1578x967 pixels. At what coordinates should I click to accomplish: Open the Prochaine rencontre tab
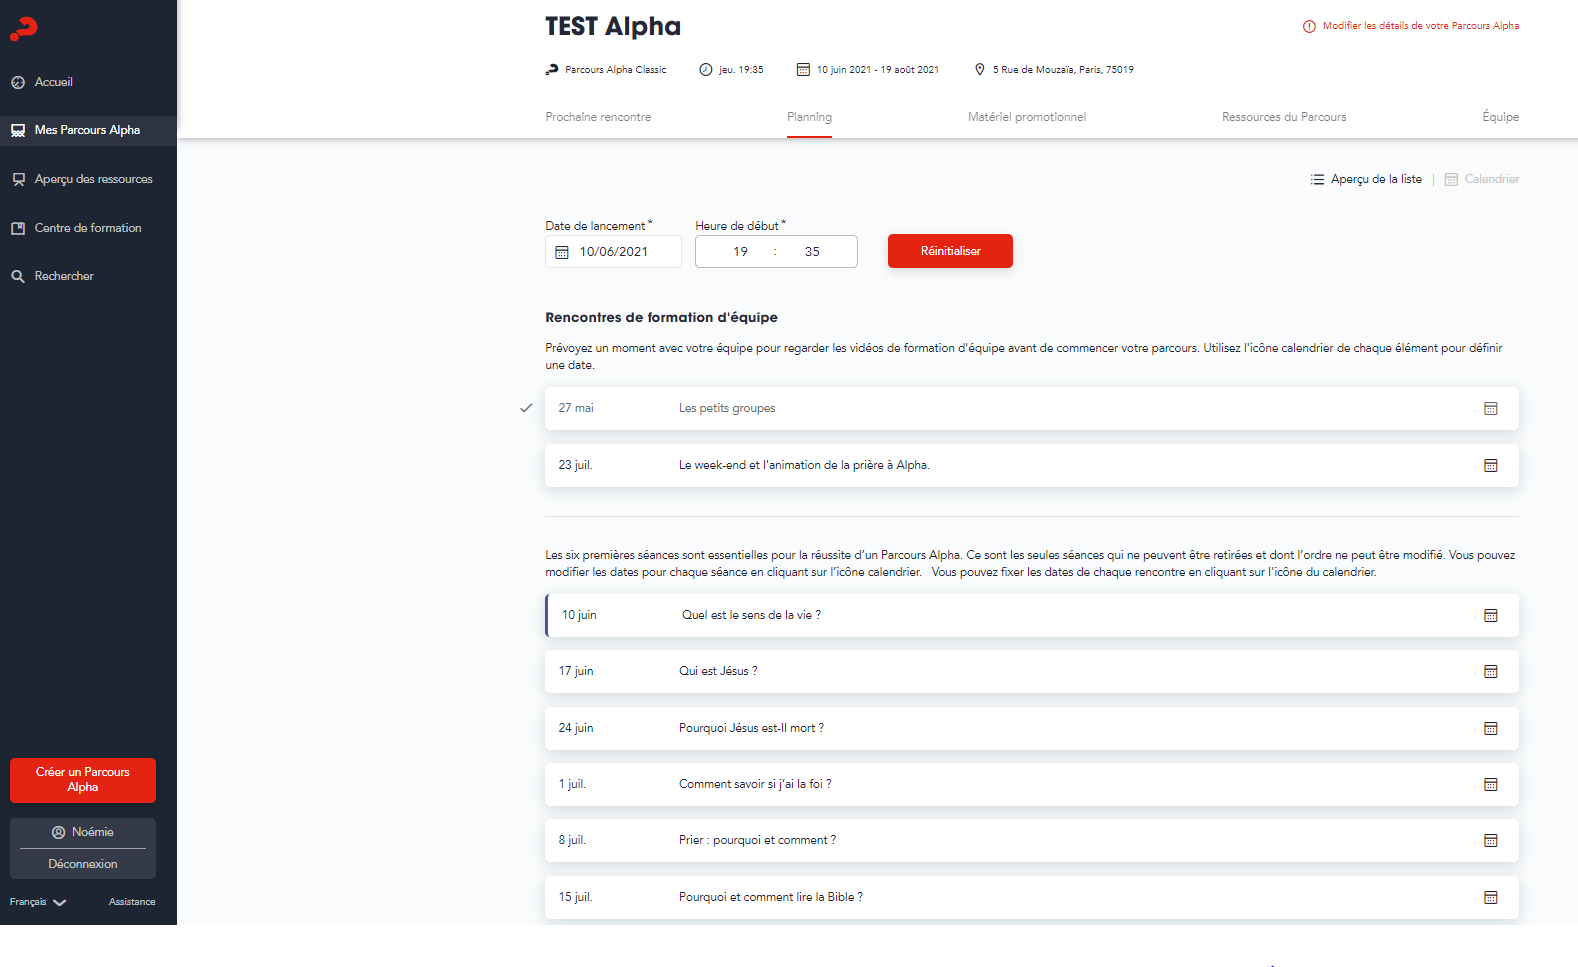coord(598,117)
